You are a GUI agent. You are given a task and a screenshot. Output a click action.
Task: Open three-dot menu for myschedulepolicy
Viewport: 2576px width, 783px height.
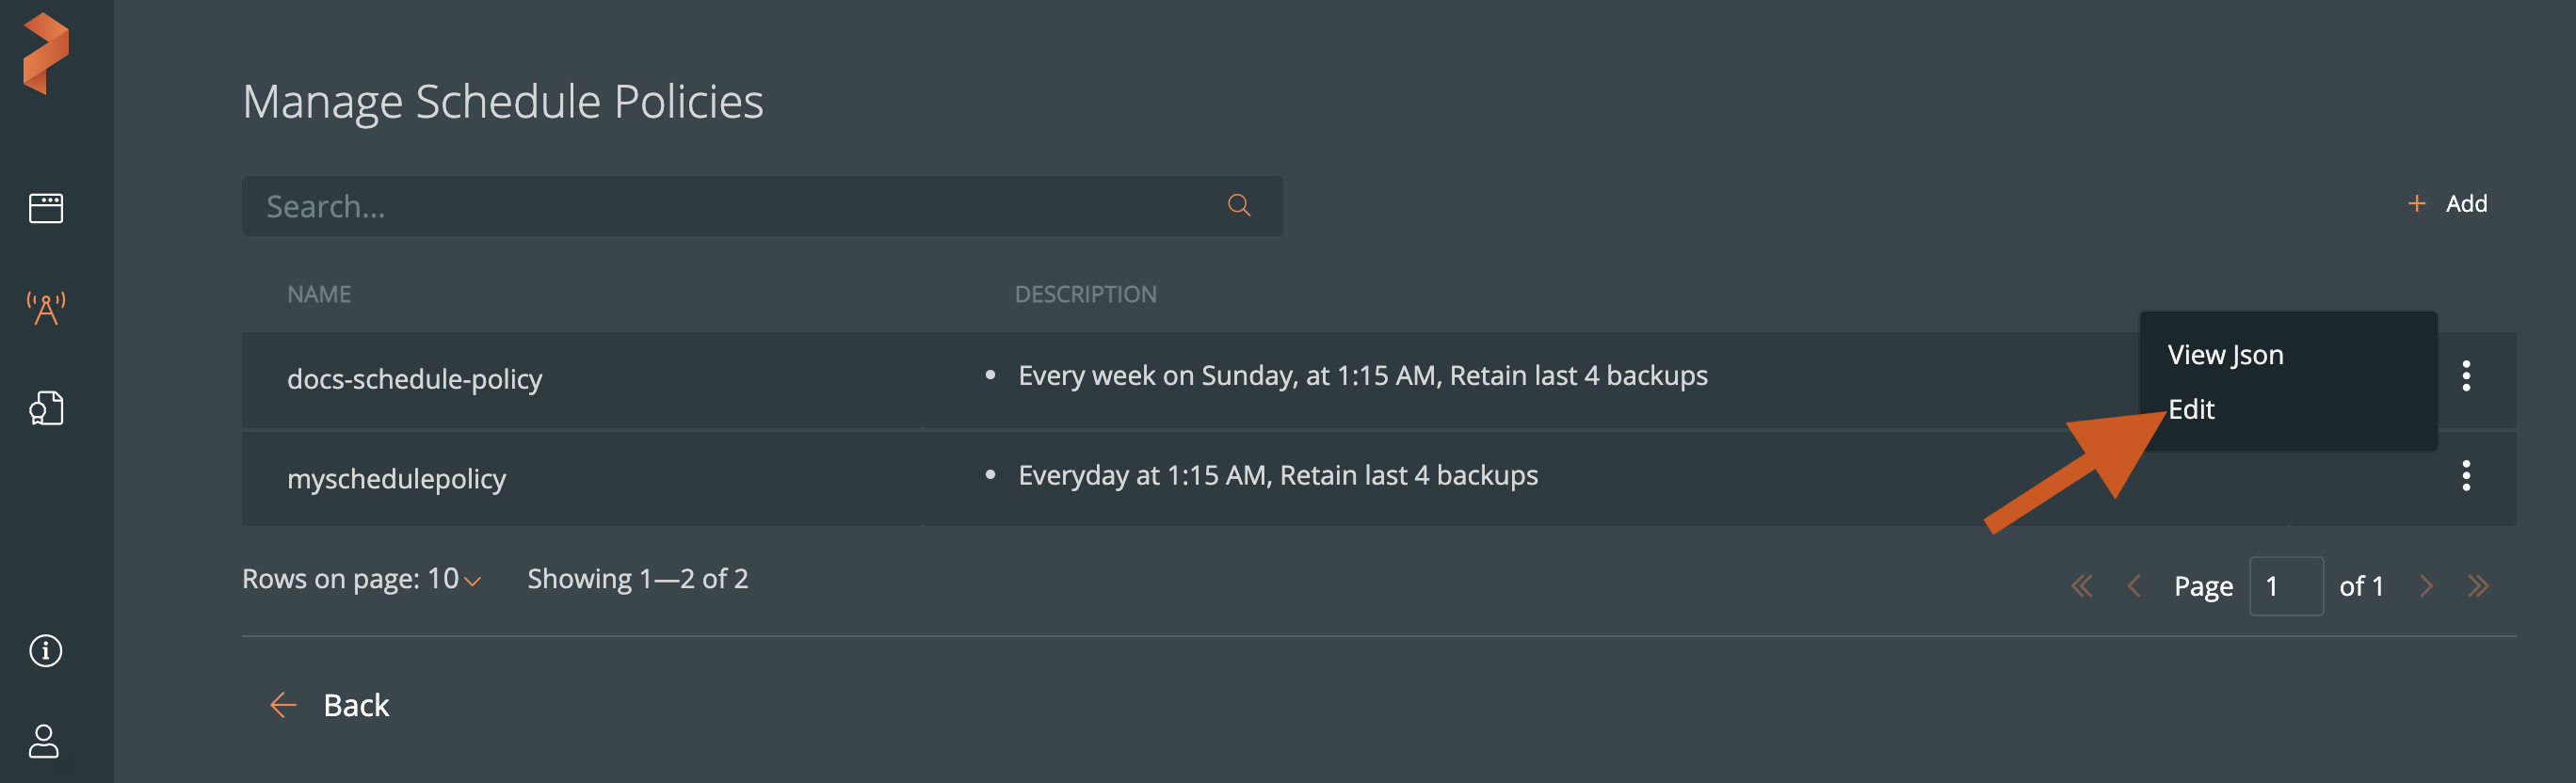point(2466,476)
